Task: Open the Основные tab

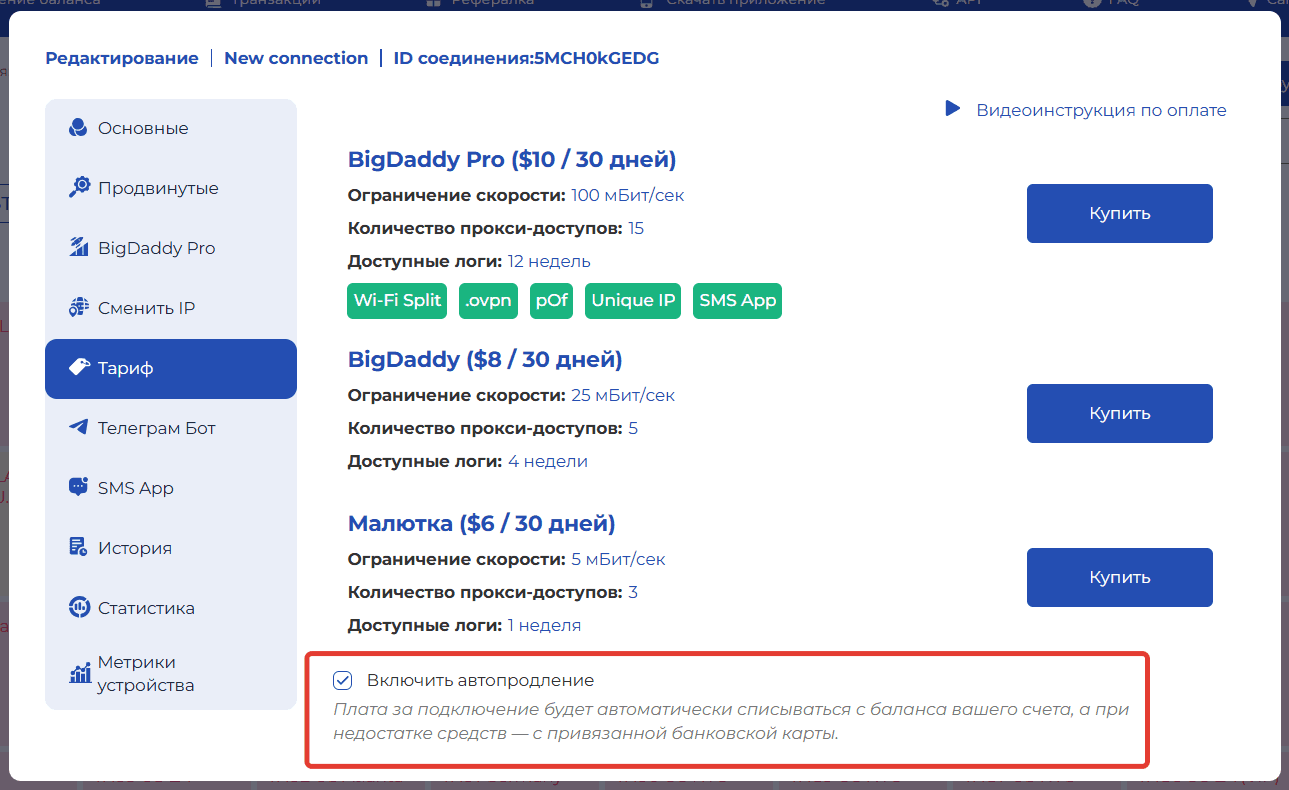Action: tap(171, 128)
